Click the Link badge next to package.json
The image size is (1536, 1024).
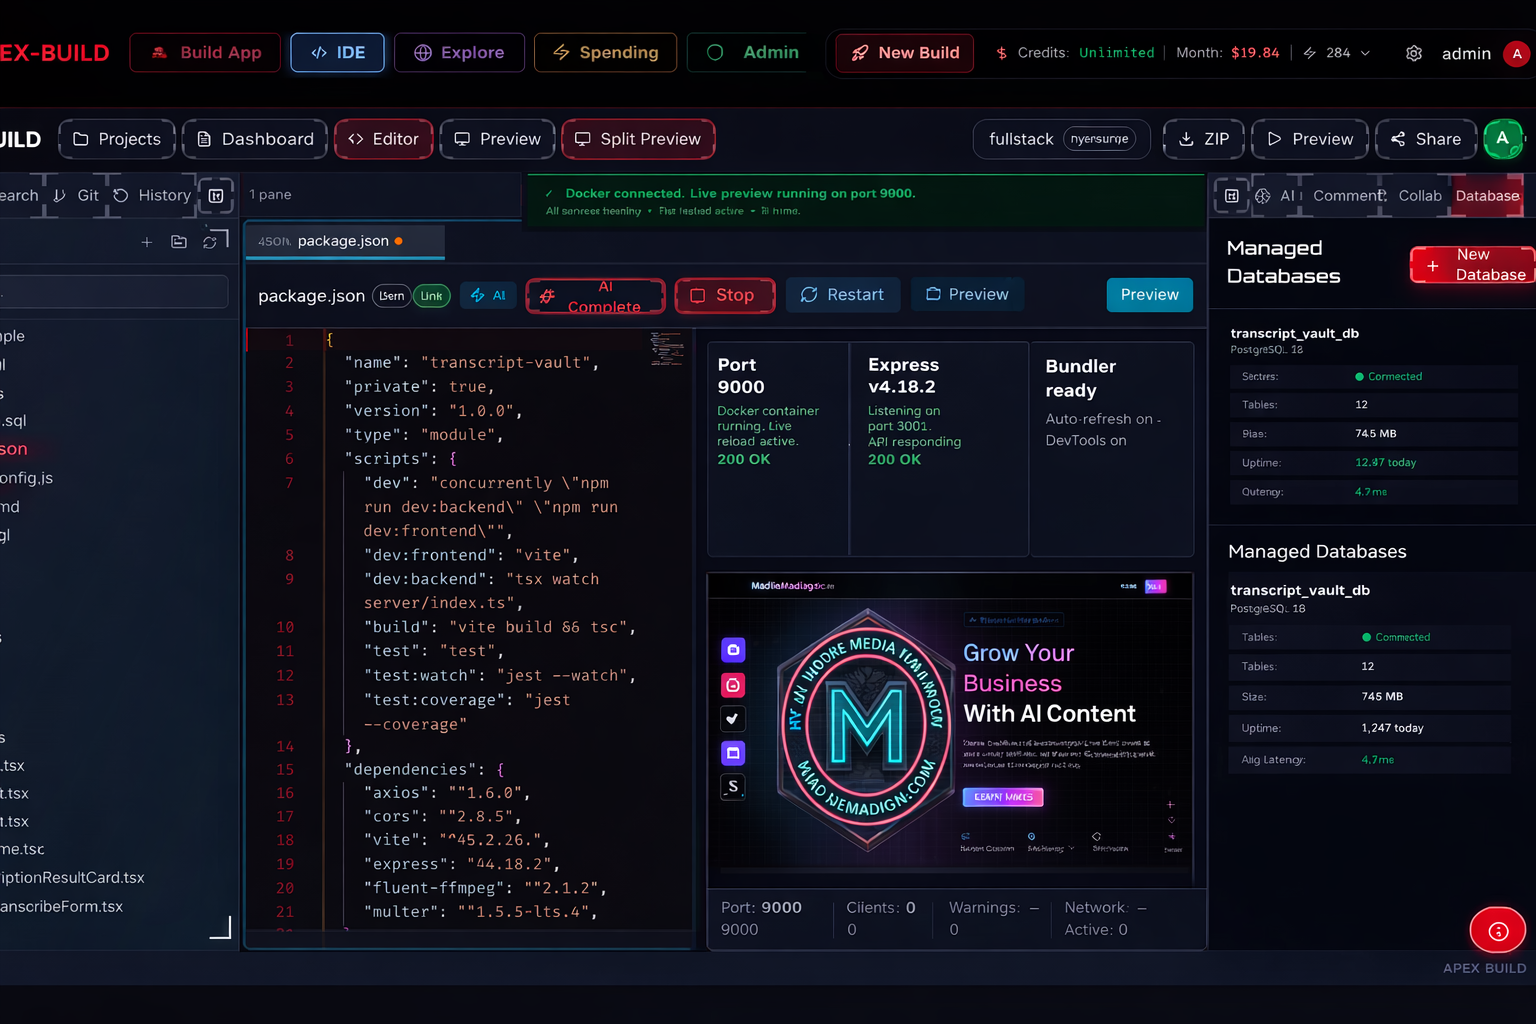click(x=431, y=296)
